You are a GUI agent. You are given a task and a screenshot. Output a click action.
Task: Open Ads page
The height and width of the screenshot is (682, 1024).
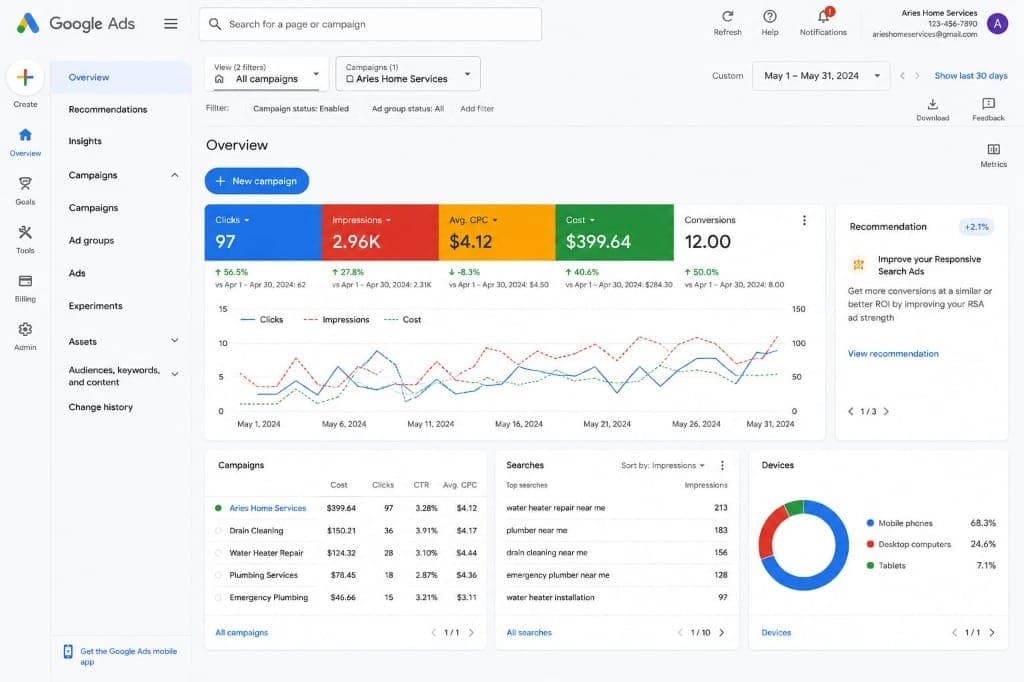77,273
